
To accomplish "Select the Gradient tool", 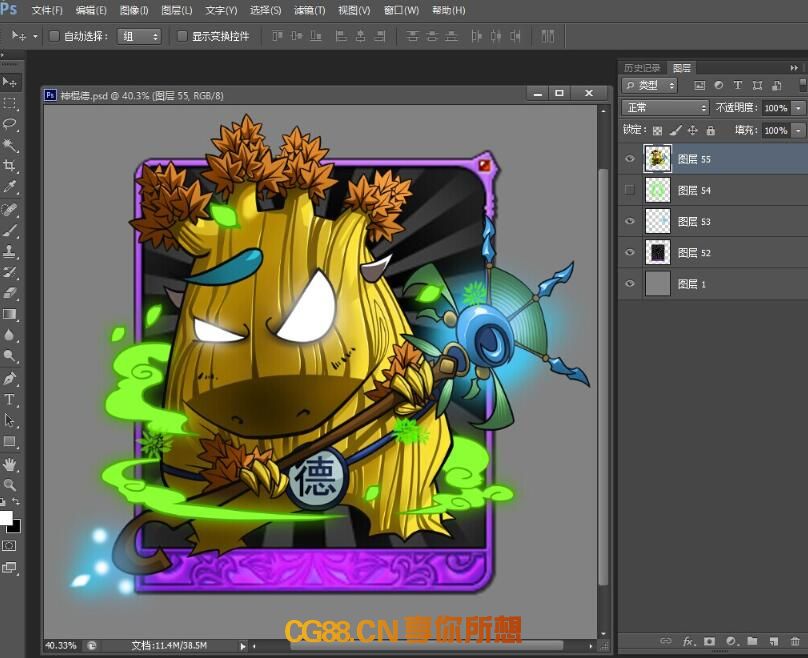I will (x=9, y=314).
